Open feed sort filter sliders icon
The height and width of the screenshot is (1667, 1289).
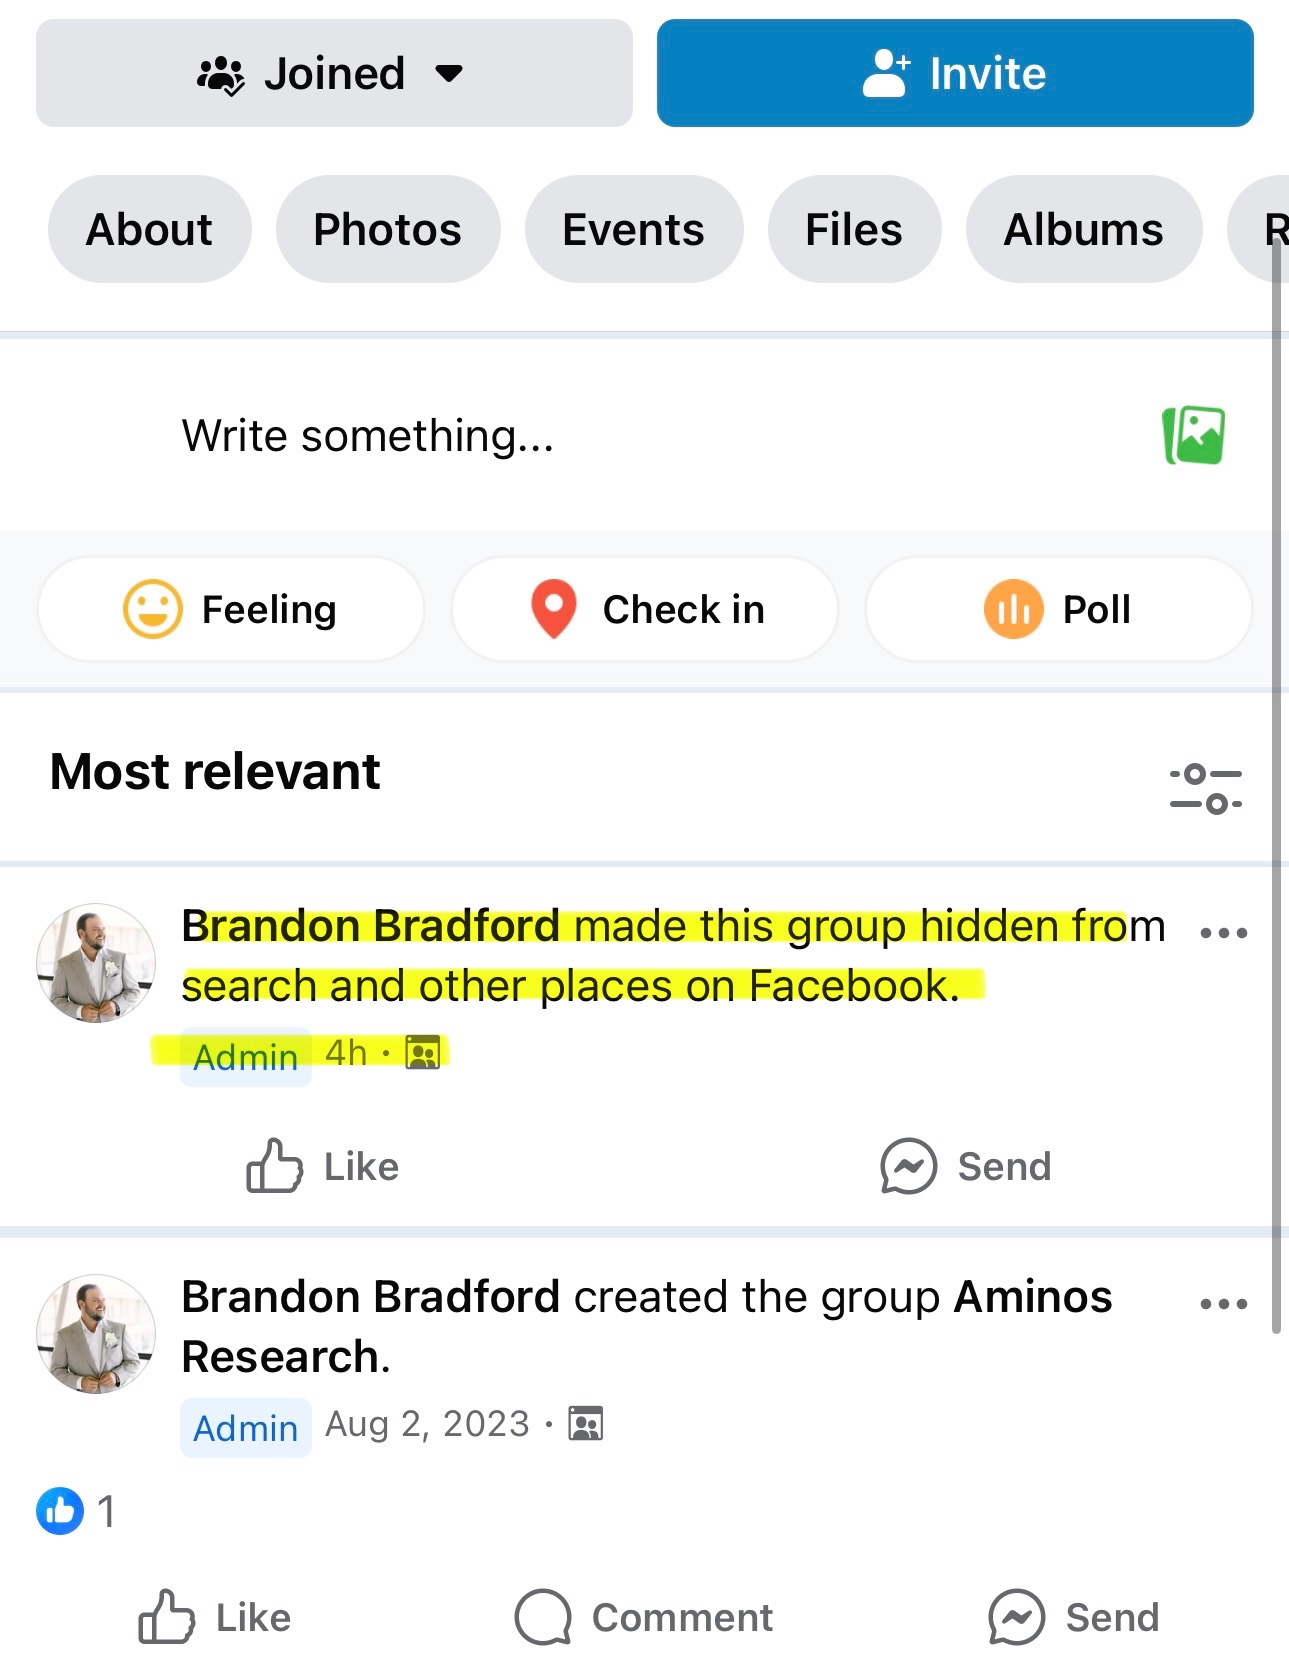1205,788
